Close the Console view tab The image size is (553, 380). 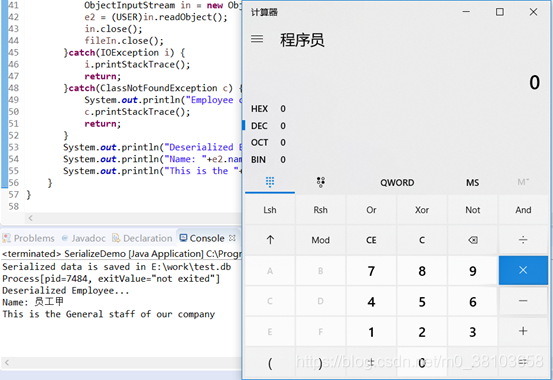232,238
